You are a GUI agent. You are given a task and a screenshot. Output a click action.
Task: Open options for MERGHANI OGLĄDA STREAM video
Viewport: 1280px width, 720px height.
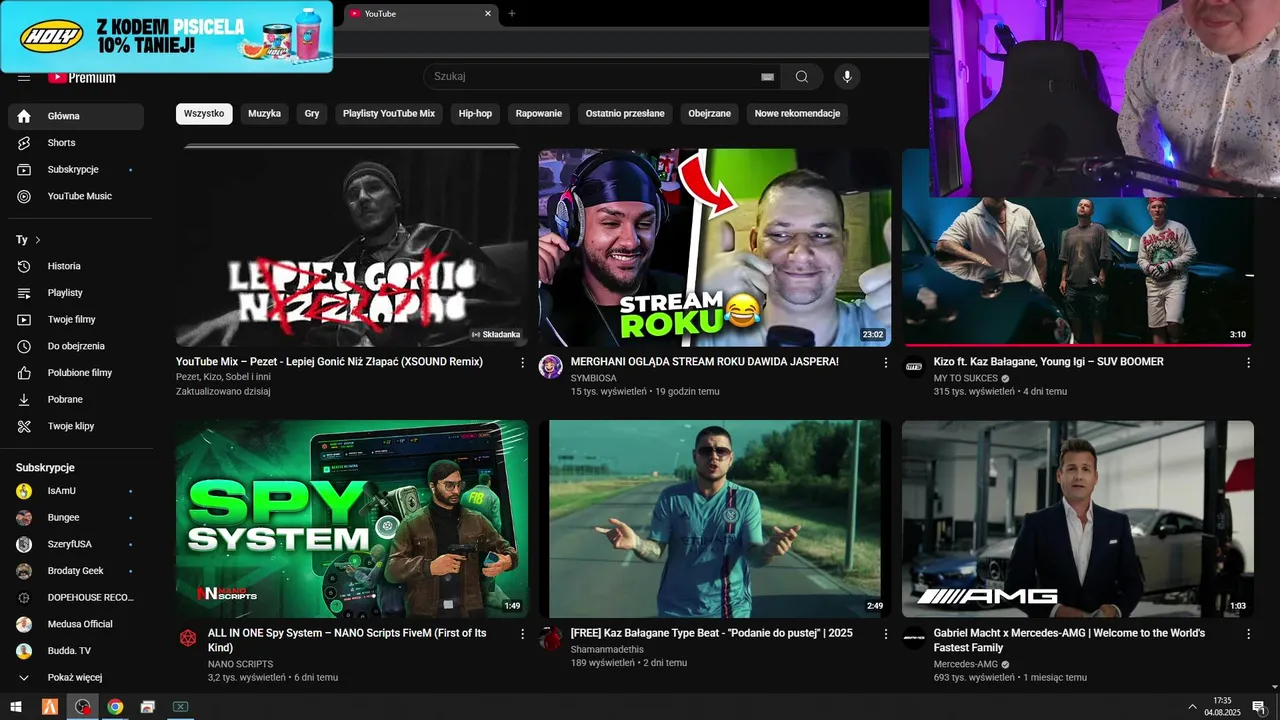pos(885,363)
